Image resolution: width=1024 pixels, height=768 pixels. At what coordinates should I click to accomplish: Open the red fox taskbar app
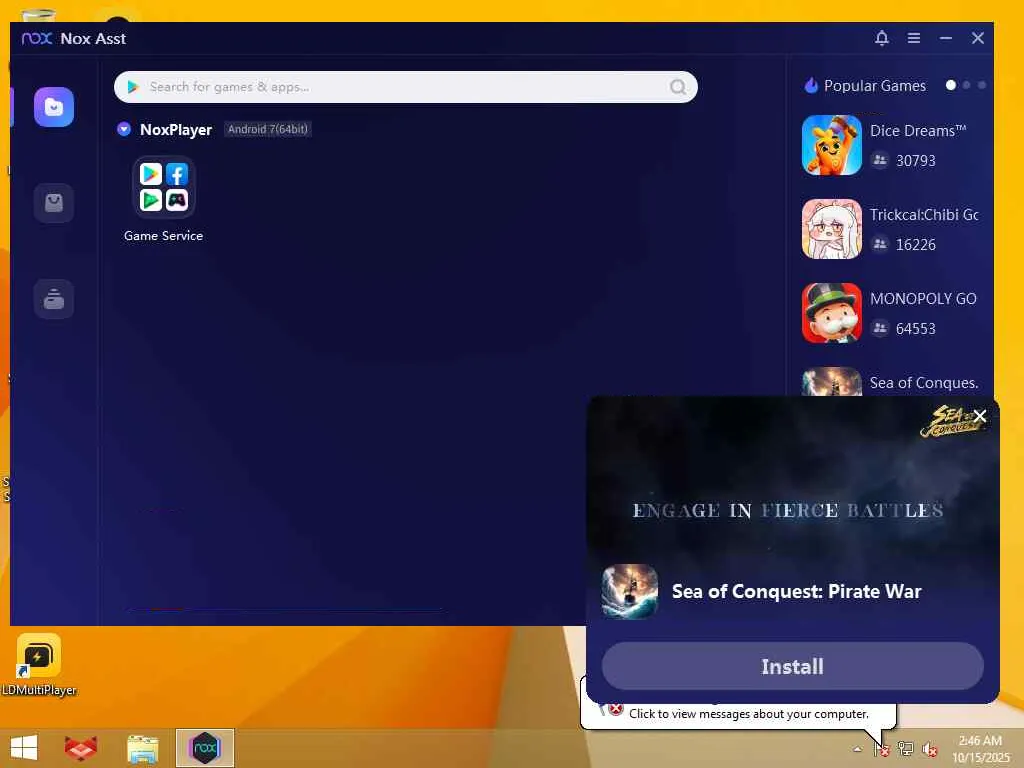pos(81,748)
